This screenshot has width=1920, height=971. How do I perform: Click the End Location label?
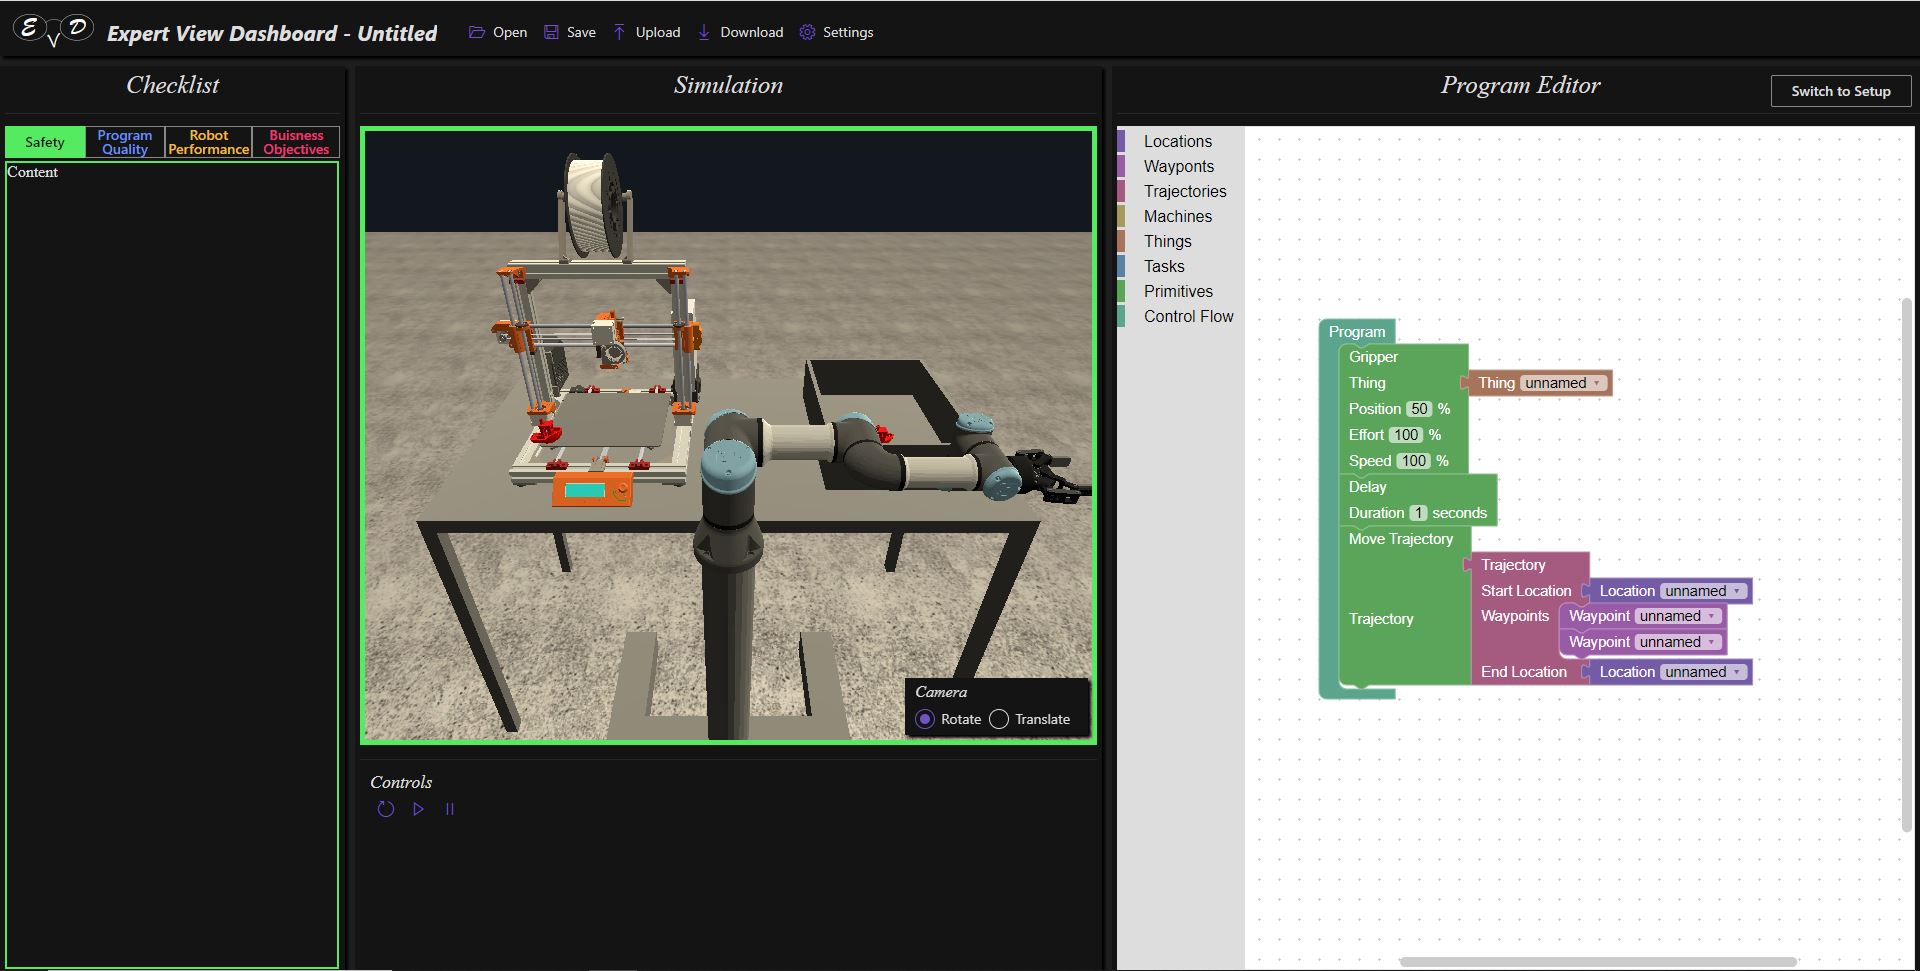point(1524,672)
